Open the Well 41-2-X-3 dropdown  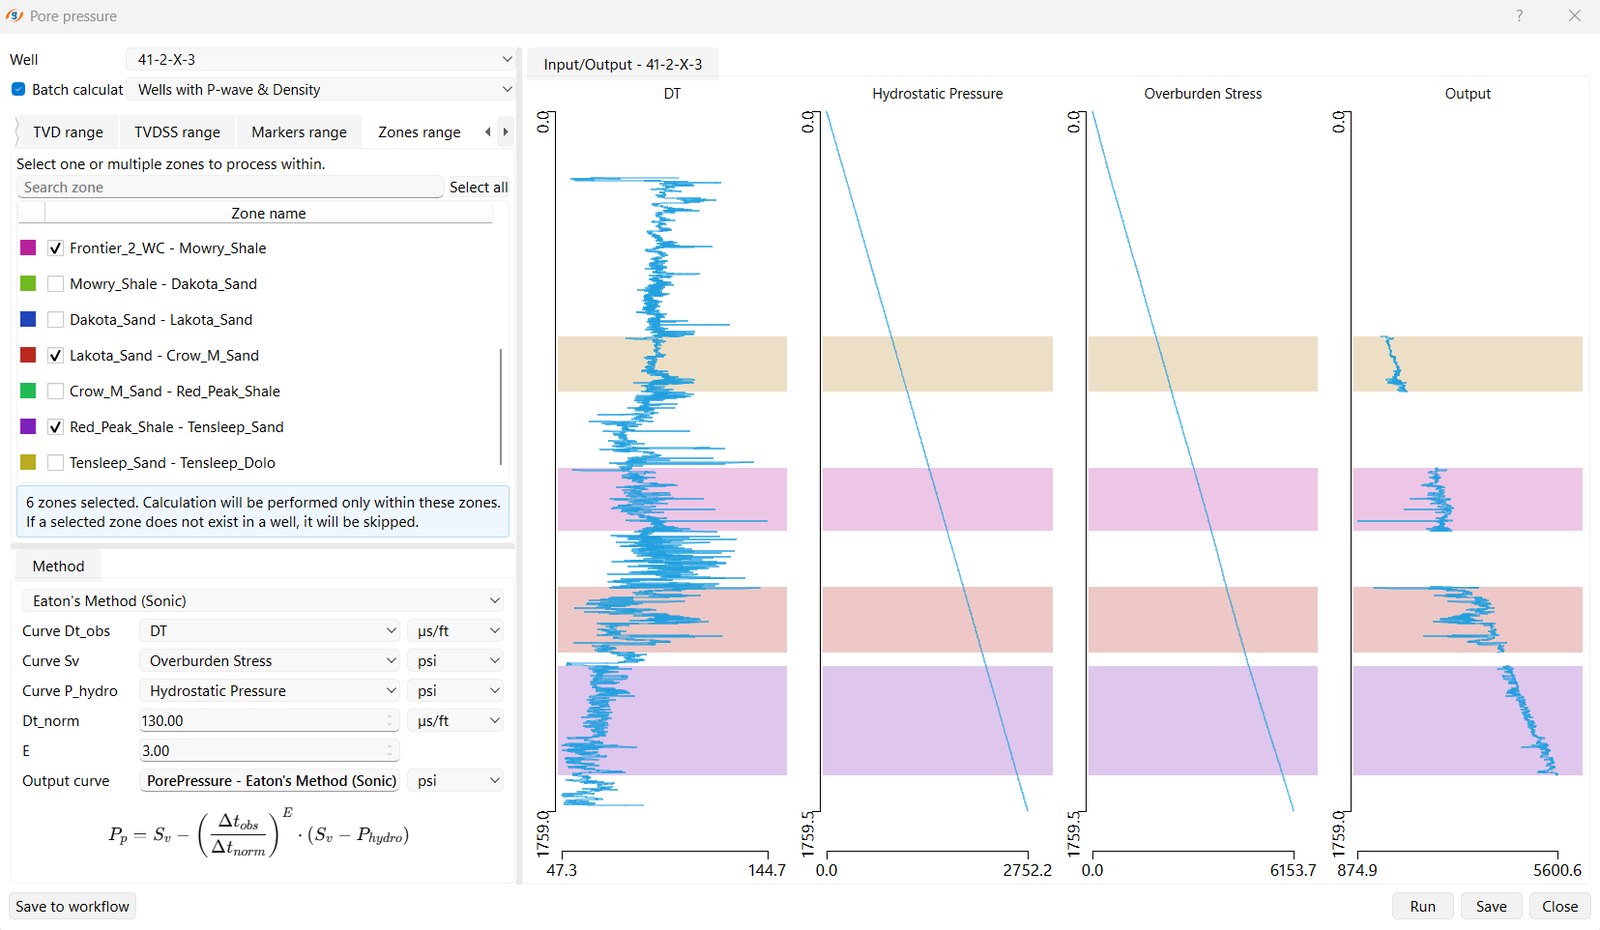pyautogui.click(x=320, y=60)
